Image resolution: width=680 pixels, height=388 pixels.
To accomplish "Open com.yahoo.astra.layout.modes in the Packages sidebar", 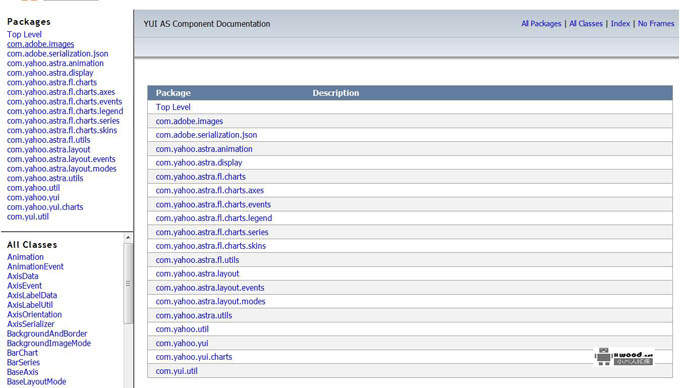I will [62, 169].
